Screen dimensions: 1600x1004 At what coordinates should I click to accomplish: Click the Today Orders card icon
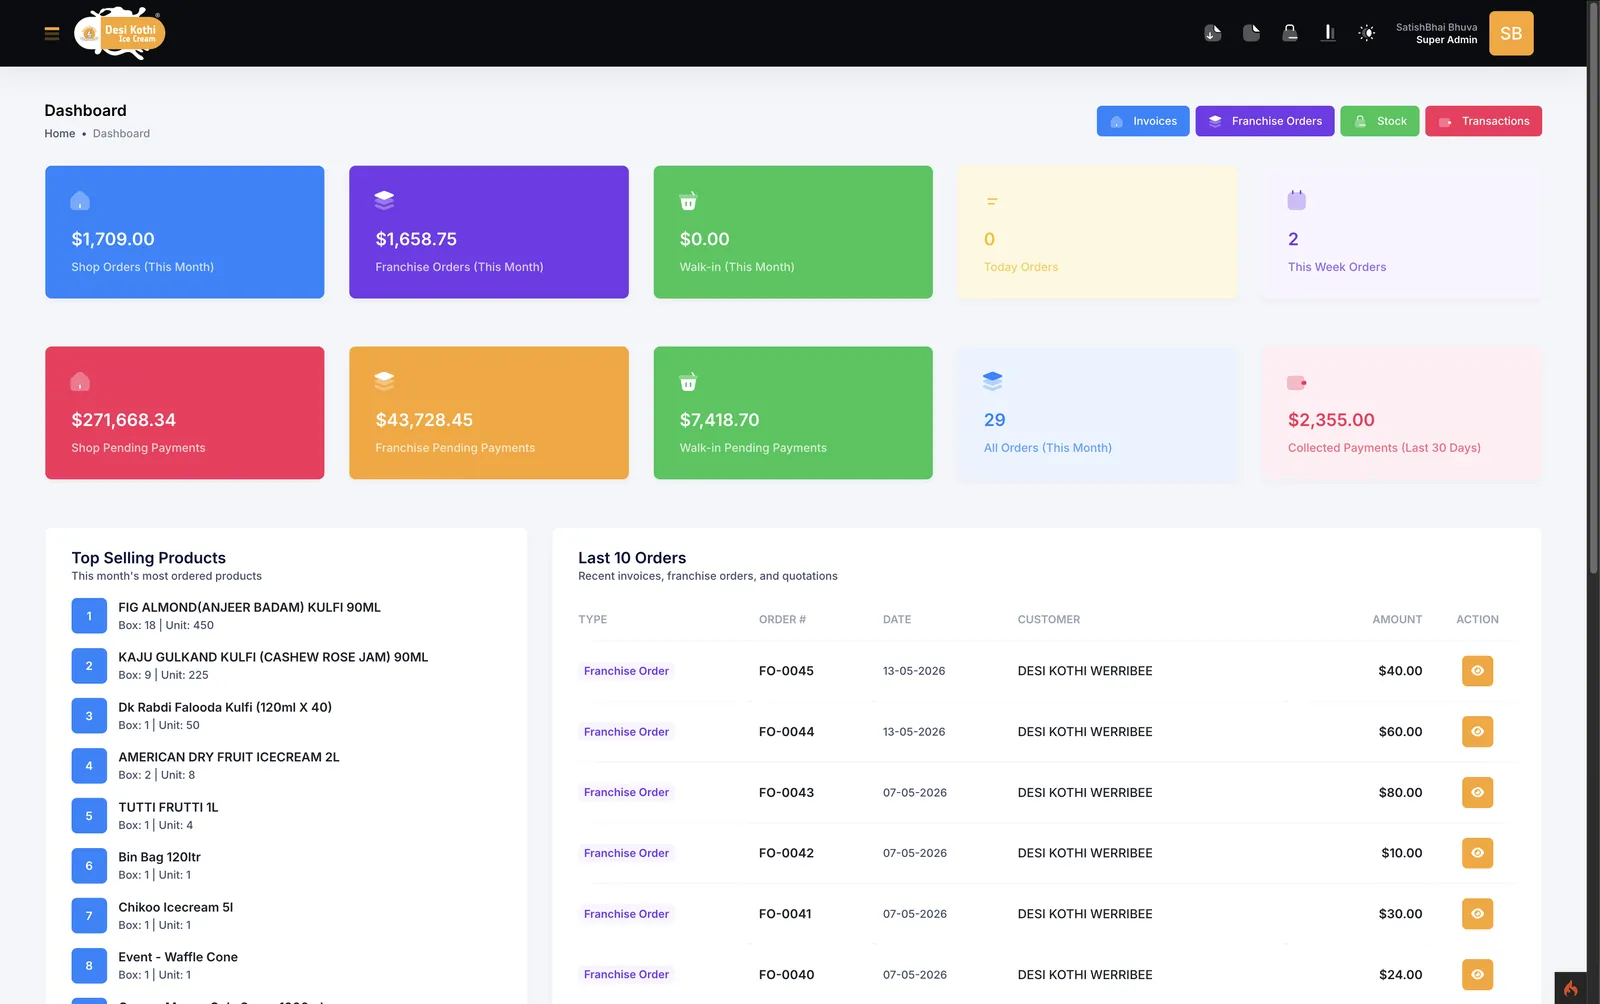[992, 201]
